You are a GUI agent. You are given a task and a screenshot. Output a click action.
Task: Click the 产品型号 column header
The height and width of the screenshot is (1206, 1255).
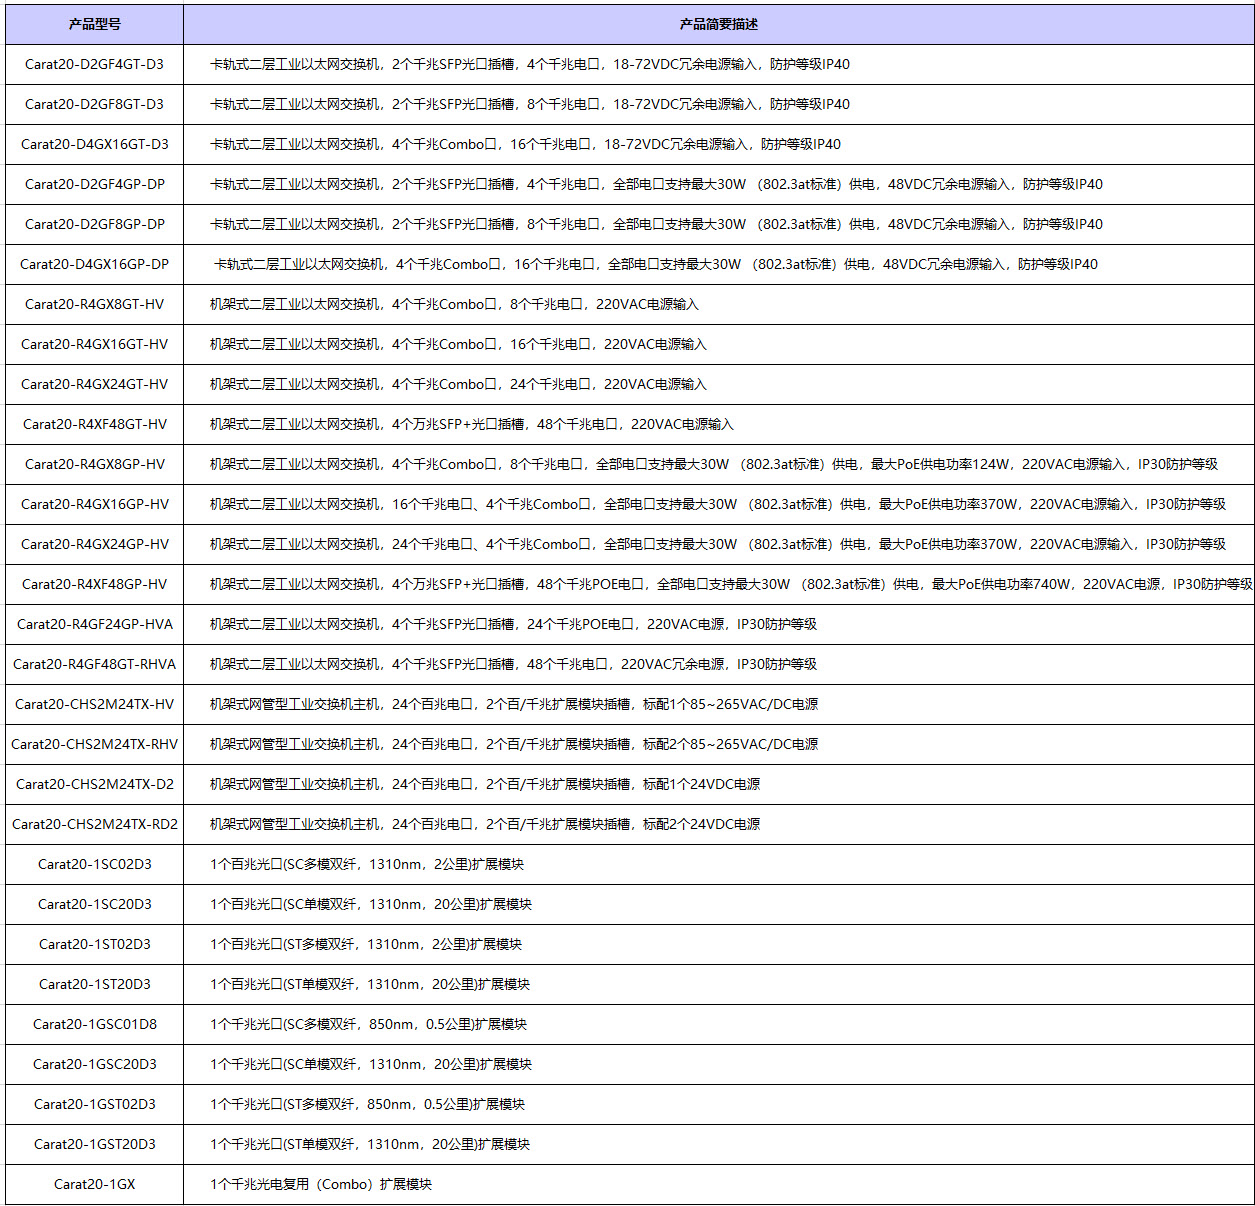pos(95,24)
